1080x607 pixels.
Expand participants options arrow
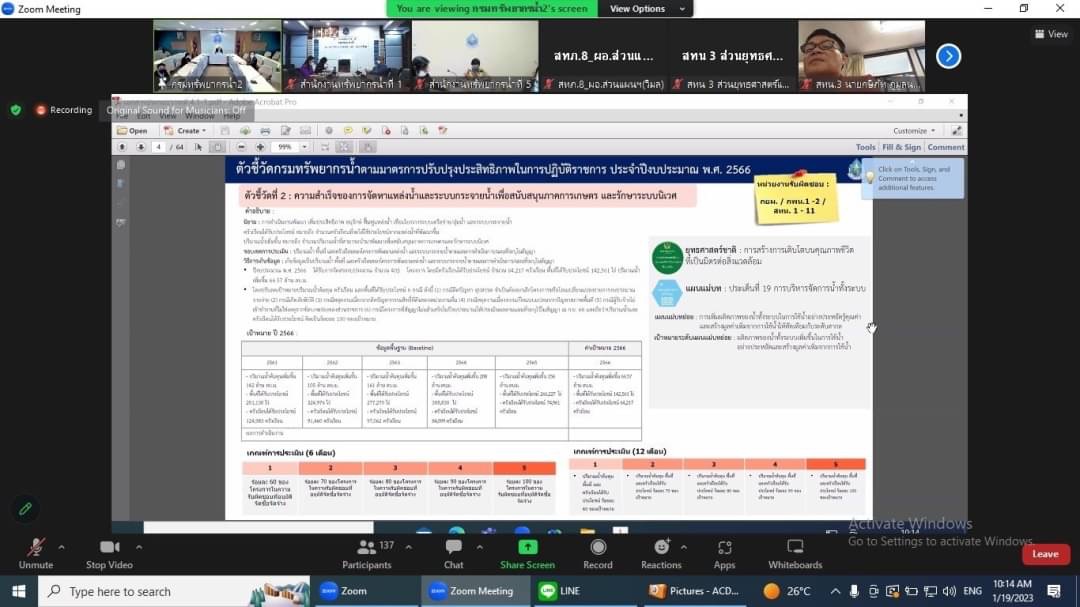click(408, 547)
